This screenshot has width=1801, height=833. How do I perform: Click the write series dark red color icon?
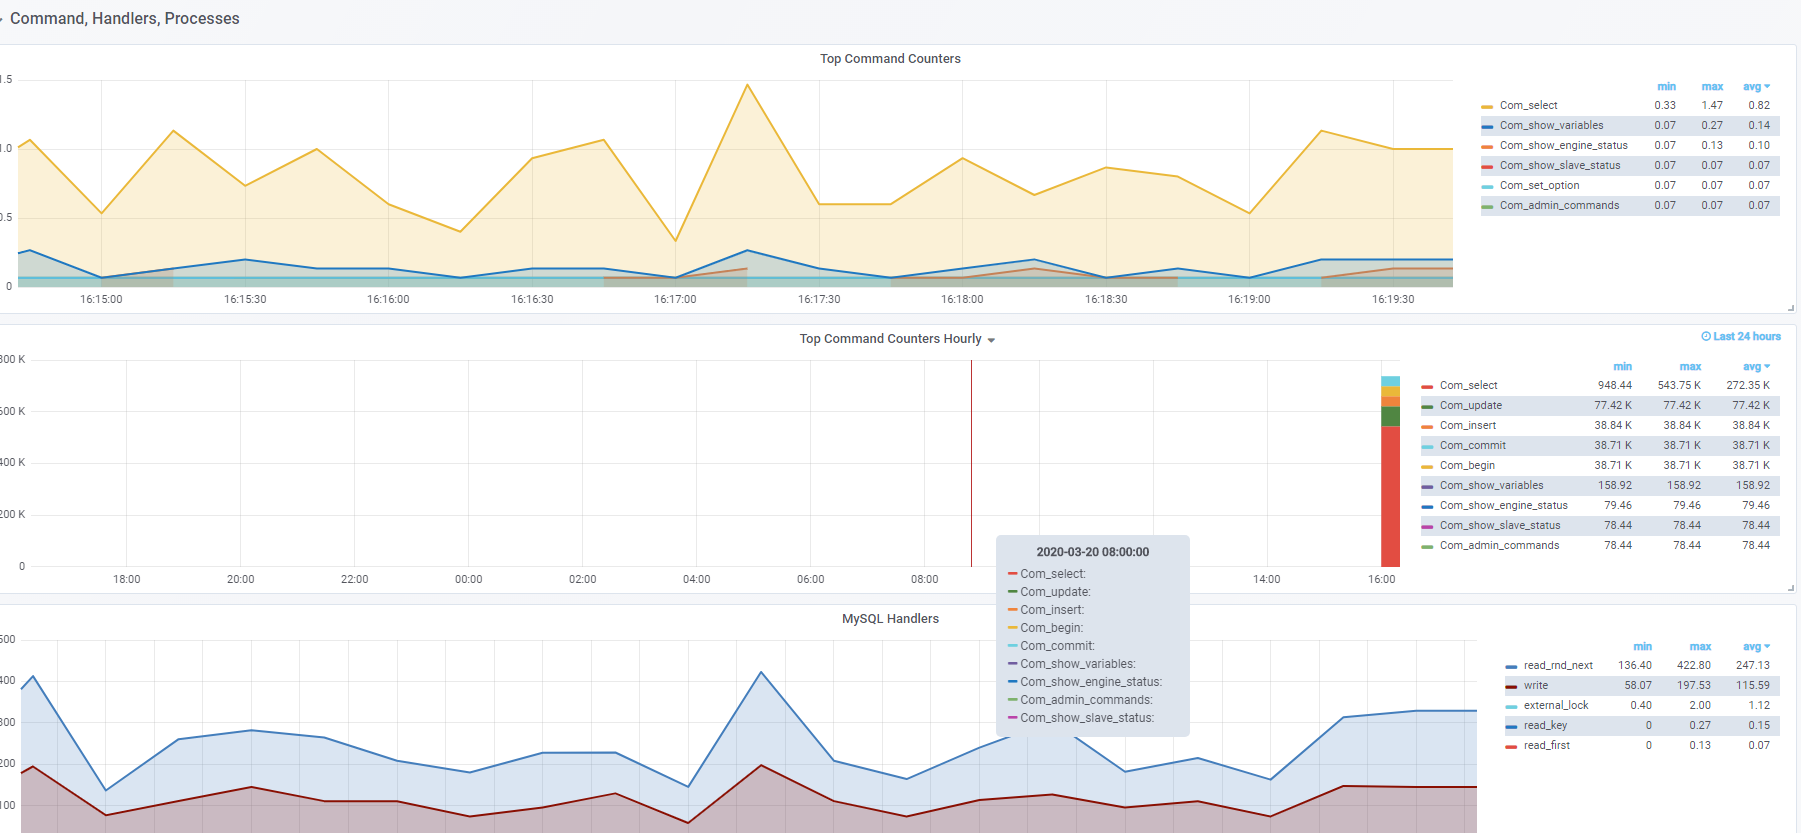tap(1511, 686)
